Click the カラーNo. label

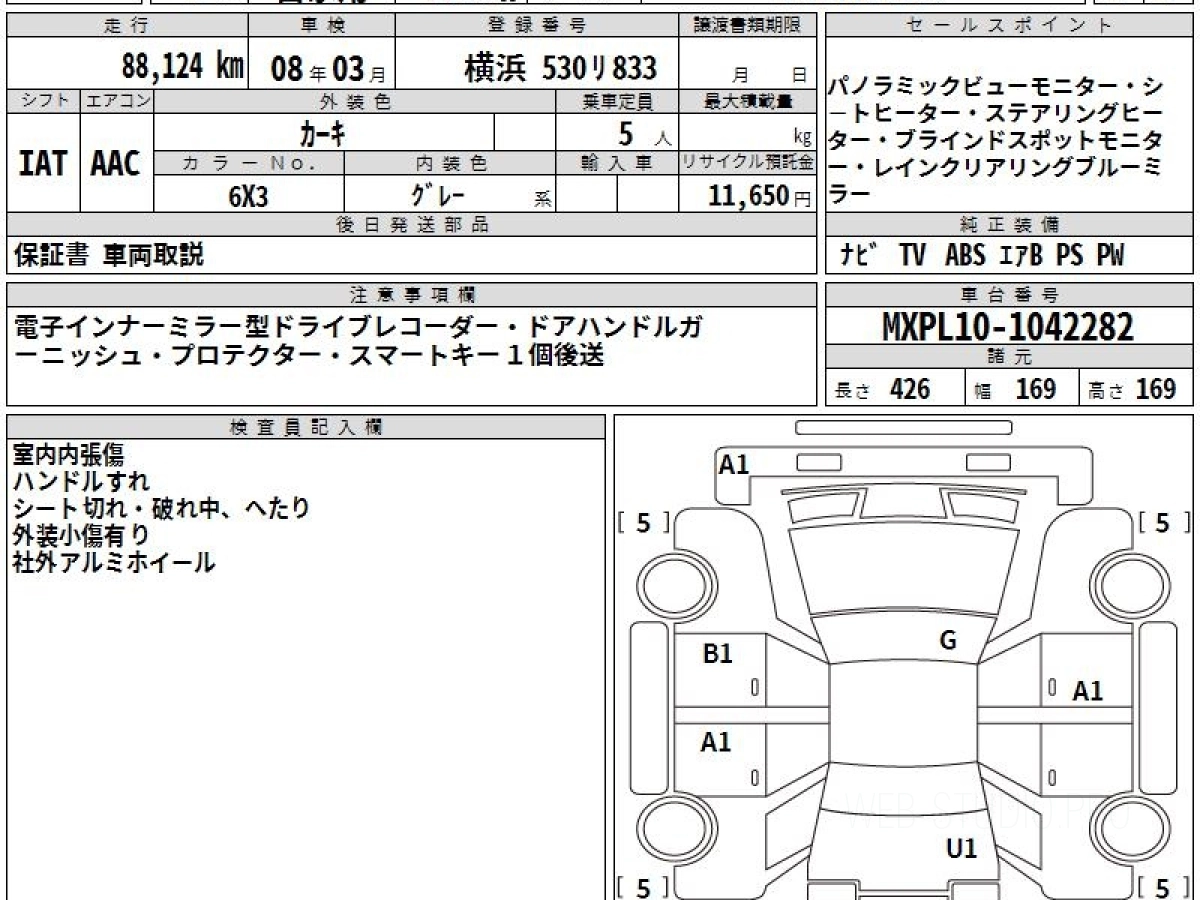point(249,163)
